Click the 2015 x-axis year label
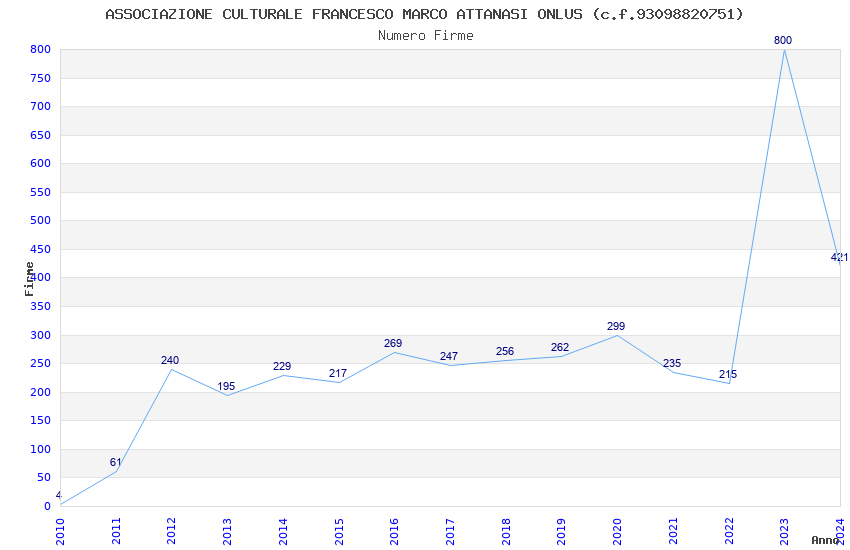The width and height of the screenshot is (850, 550). pos(339,531)
